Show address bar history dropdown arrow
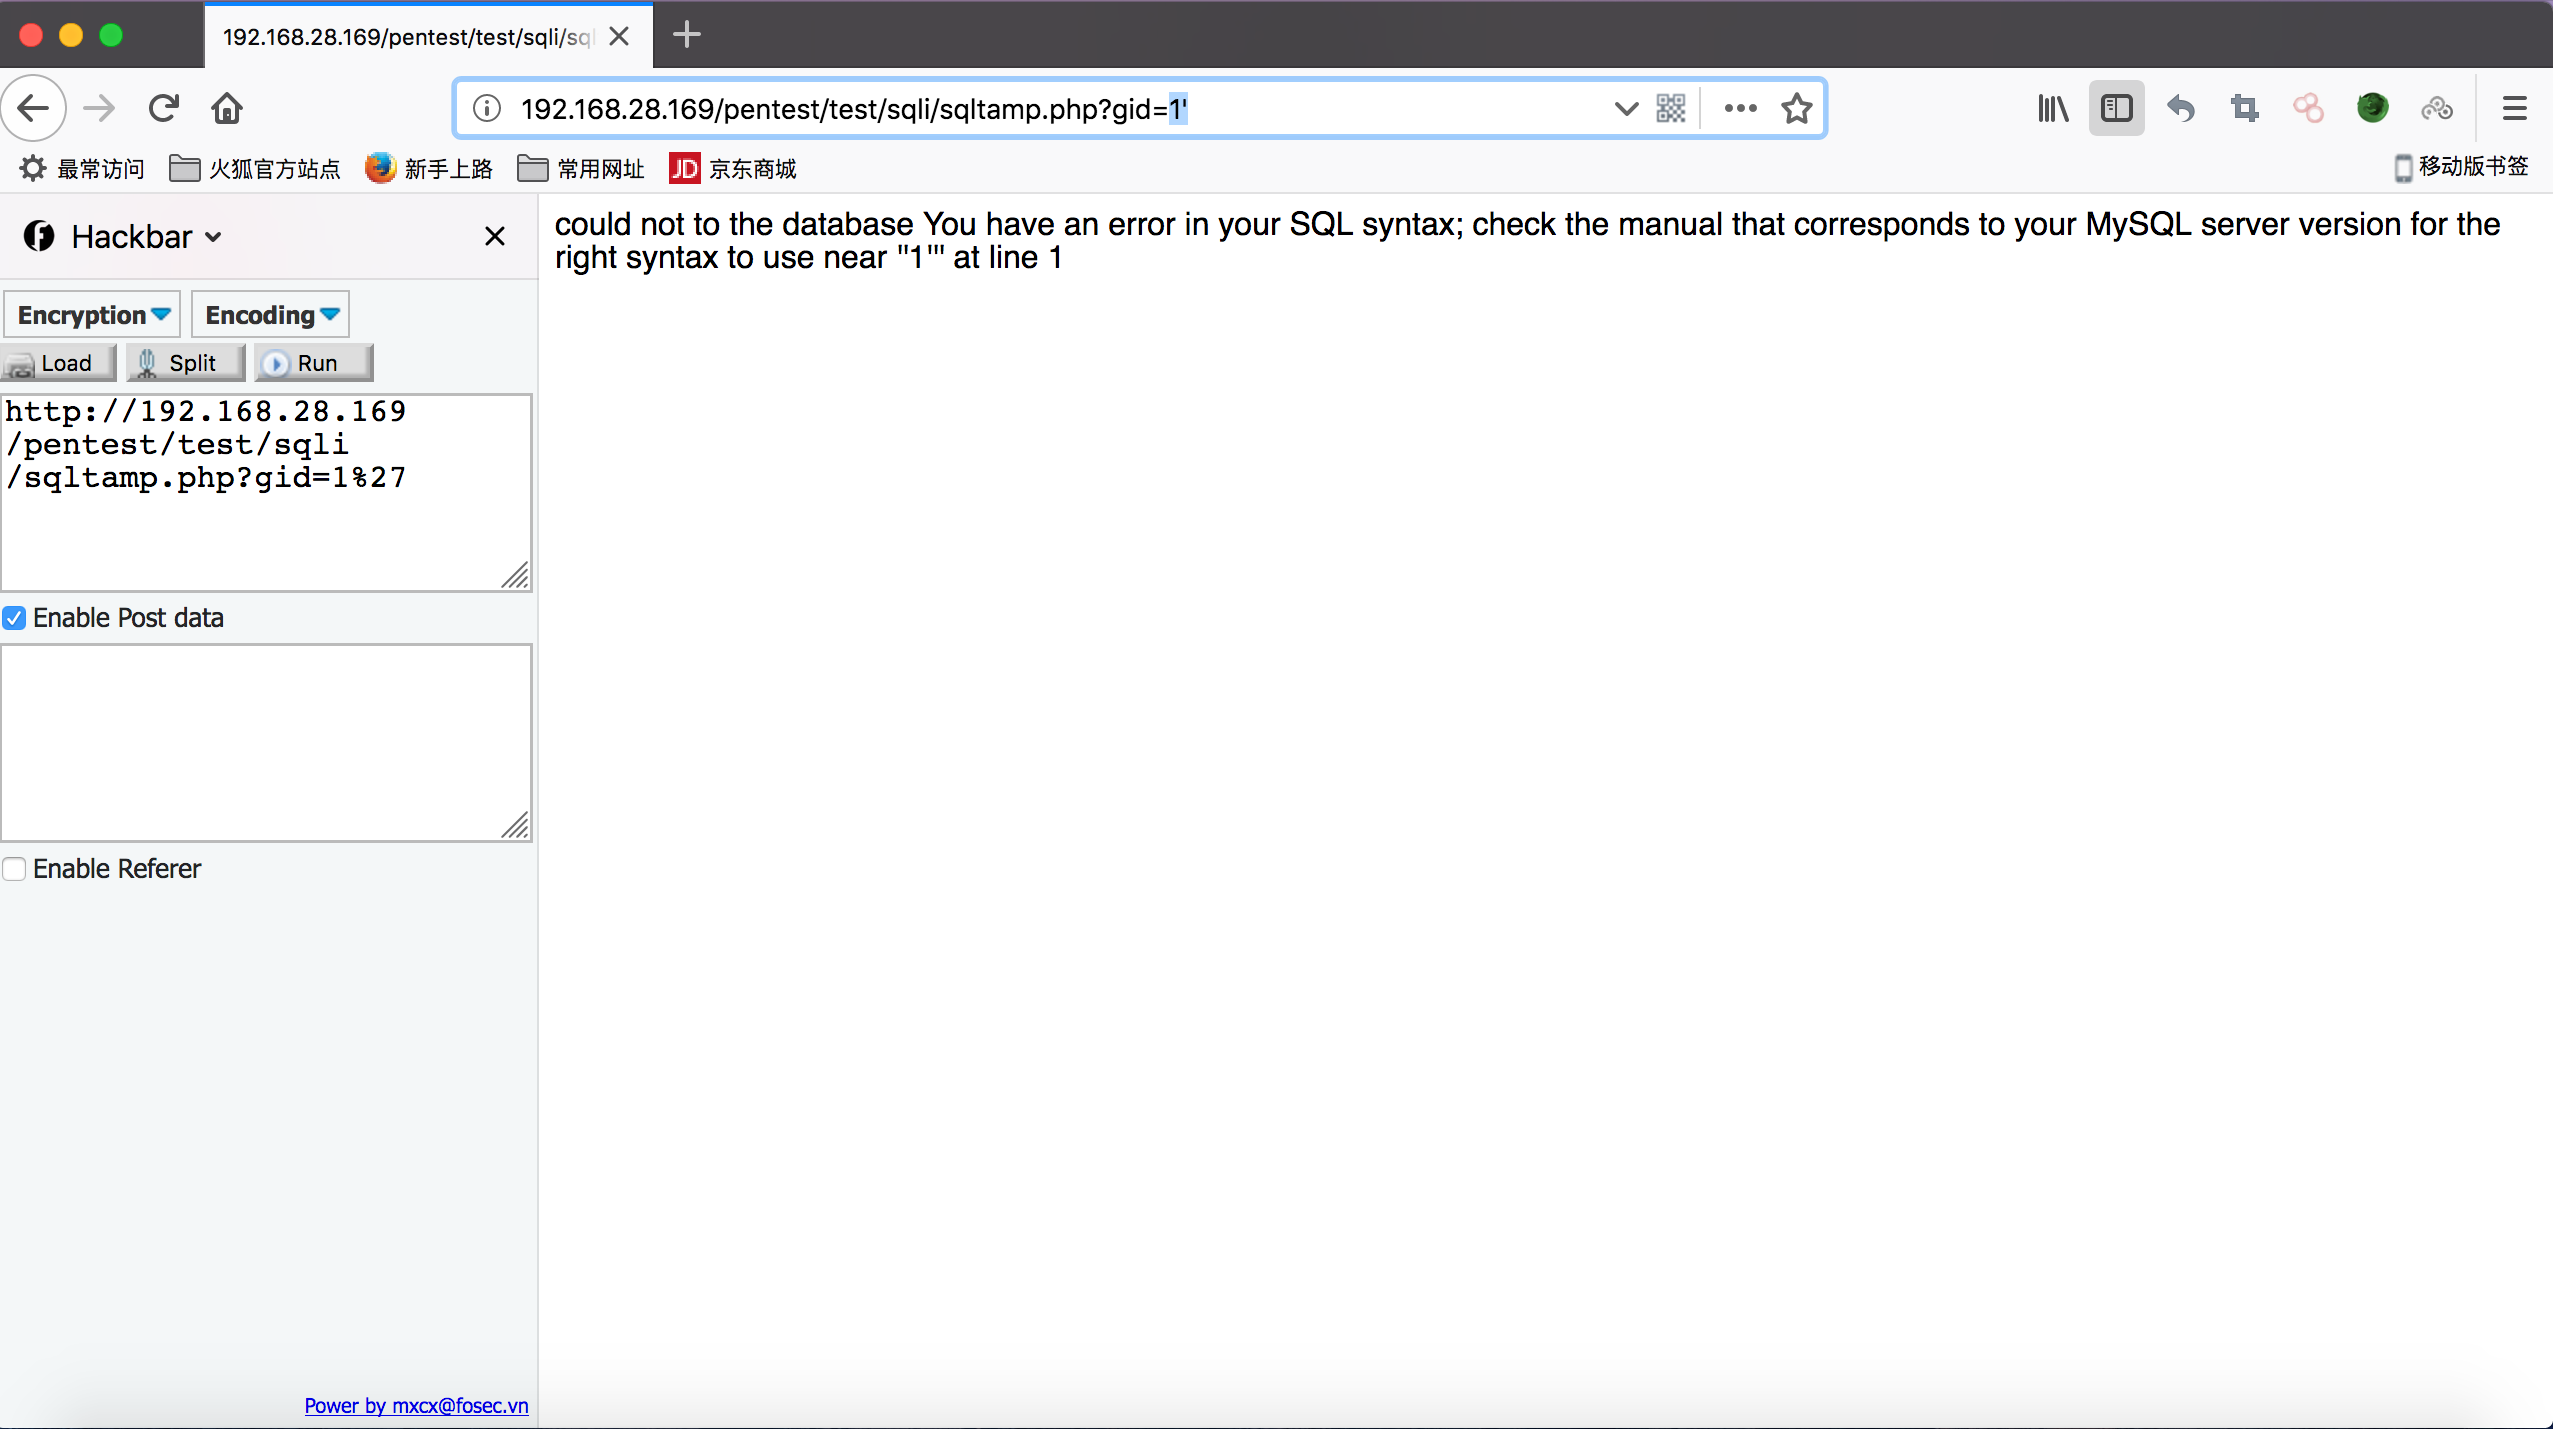The height and width of the screenshot is (1429, 2553). coord(1626,108)
